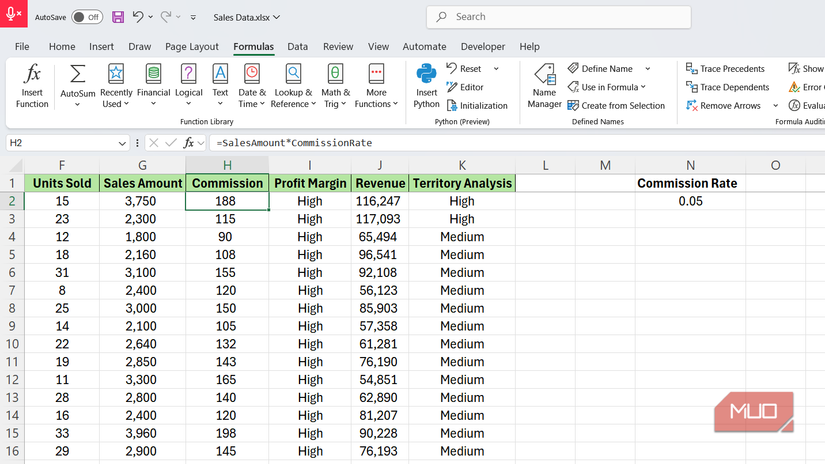
Task: Click the Insert Python icon
Action: pos(426,73)
